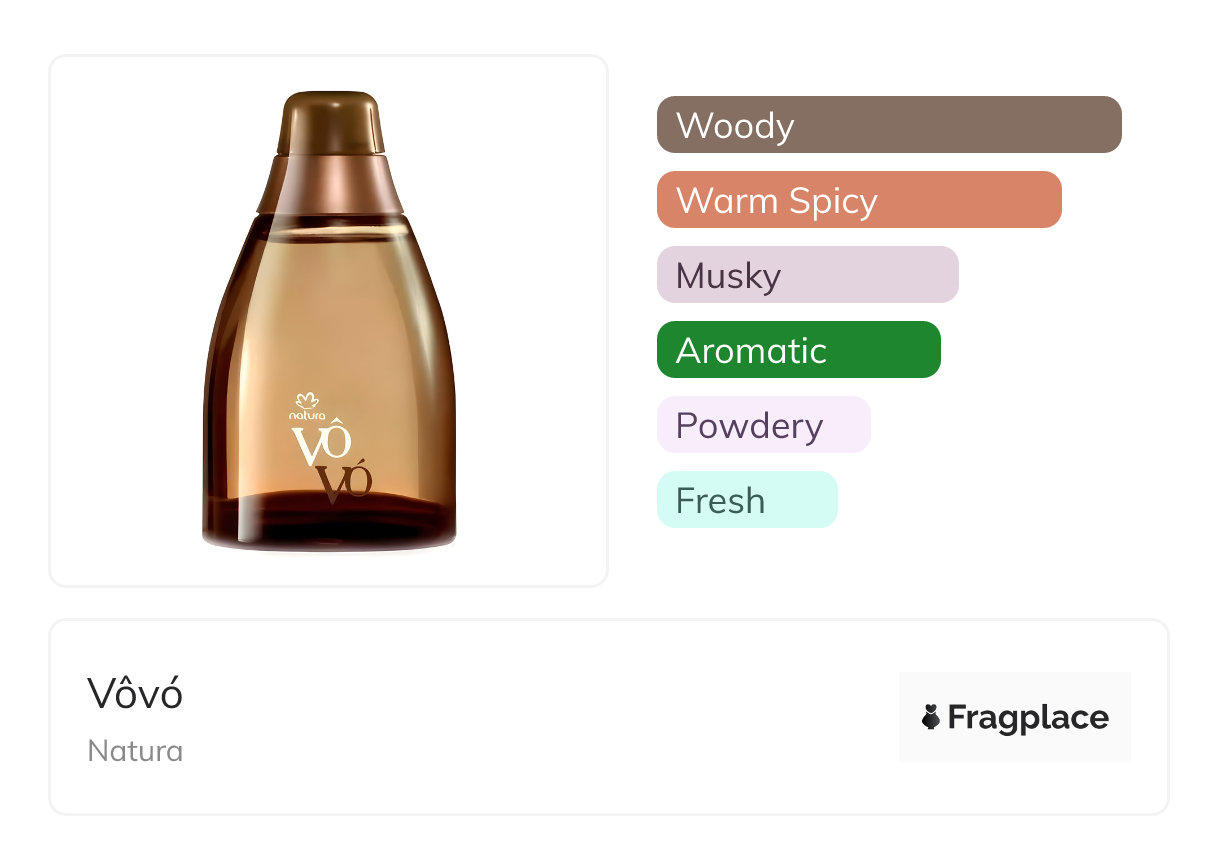The height and width of the screenshot is (864, 1218).
Task: Click the mint Fresh accord bar
Action: pyautogui.click(x=746, y=500)
